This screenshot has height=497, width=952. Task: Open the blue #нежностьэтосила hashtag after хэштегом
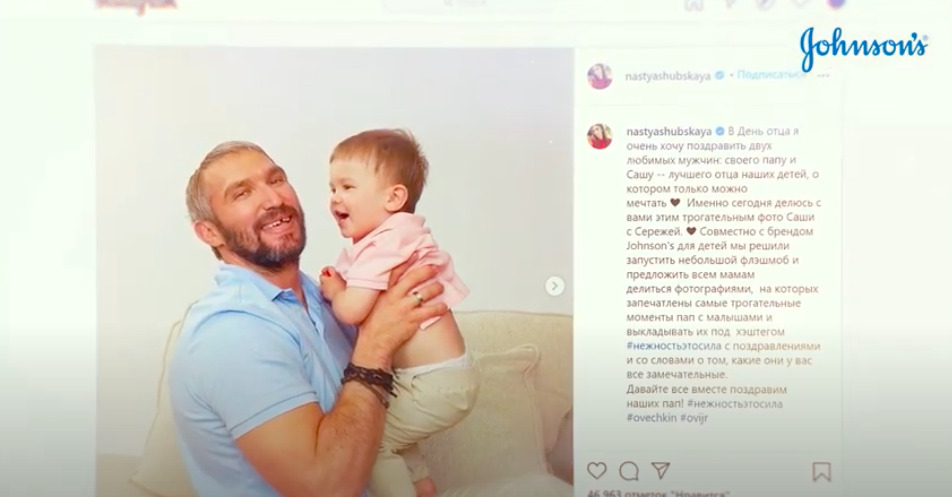point(674,346)
